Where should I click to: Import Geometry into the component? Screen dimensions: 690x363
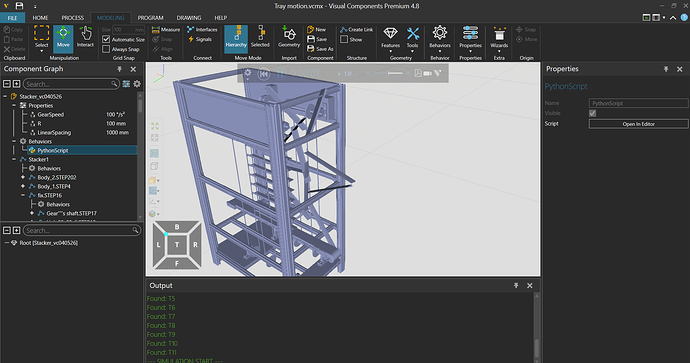(289, 37)
